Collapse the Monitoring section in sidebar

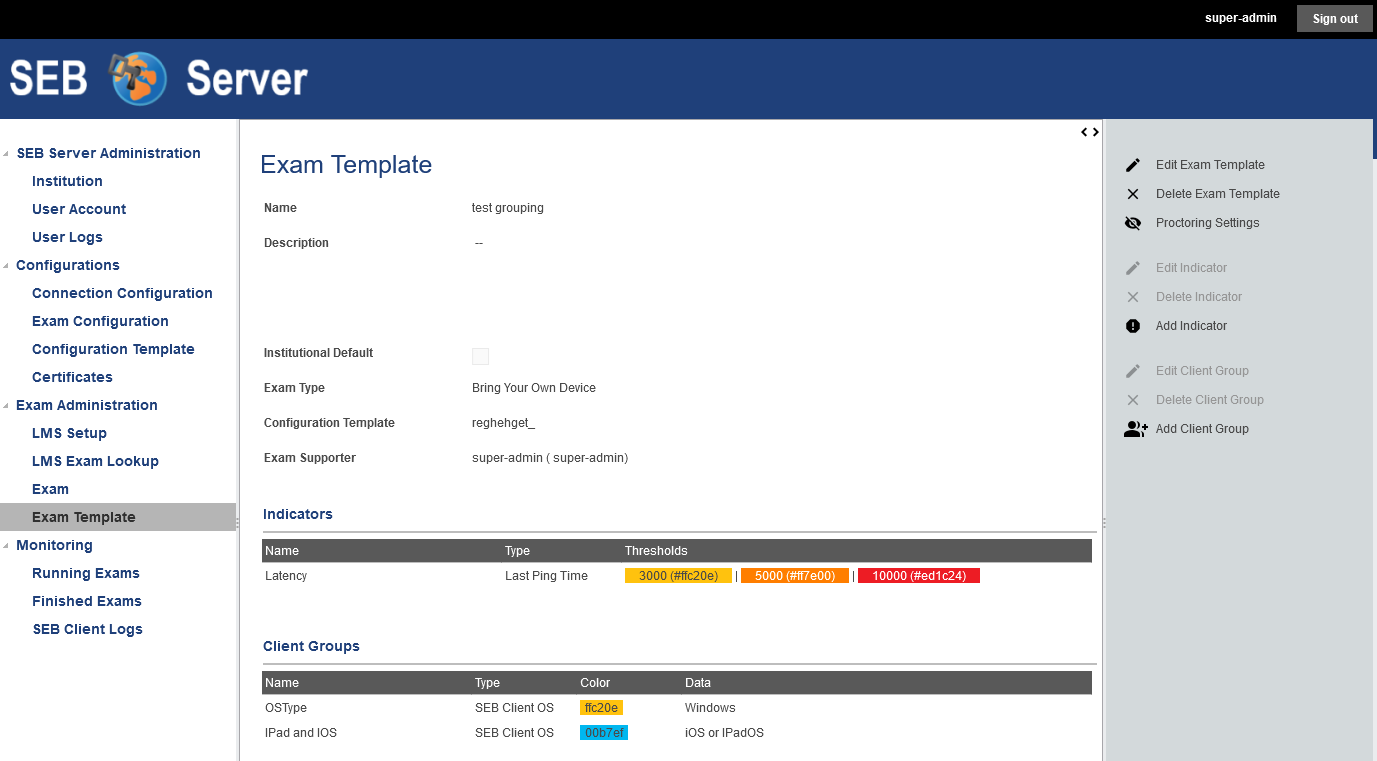coord(7,546)
